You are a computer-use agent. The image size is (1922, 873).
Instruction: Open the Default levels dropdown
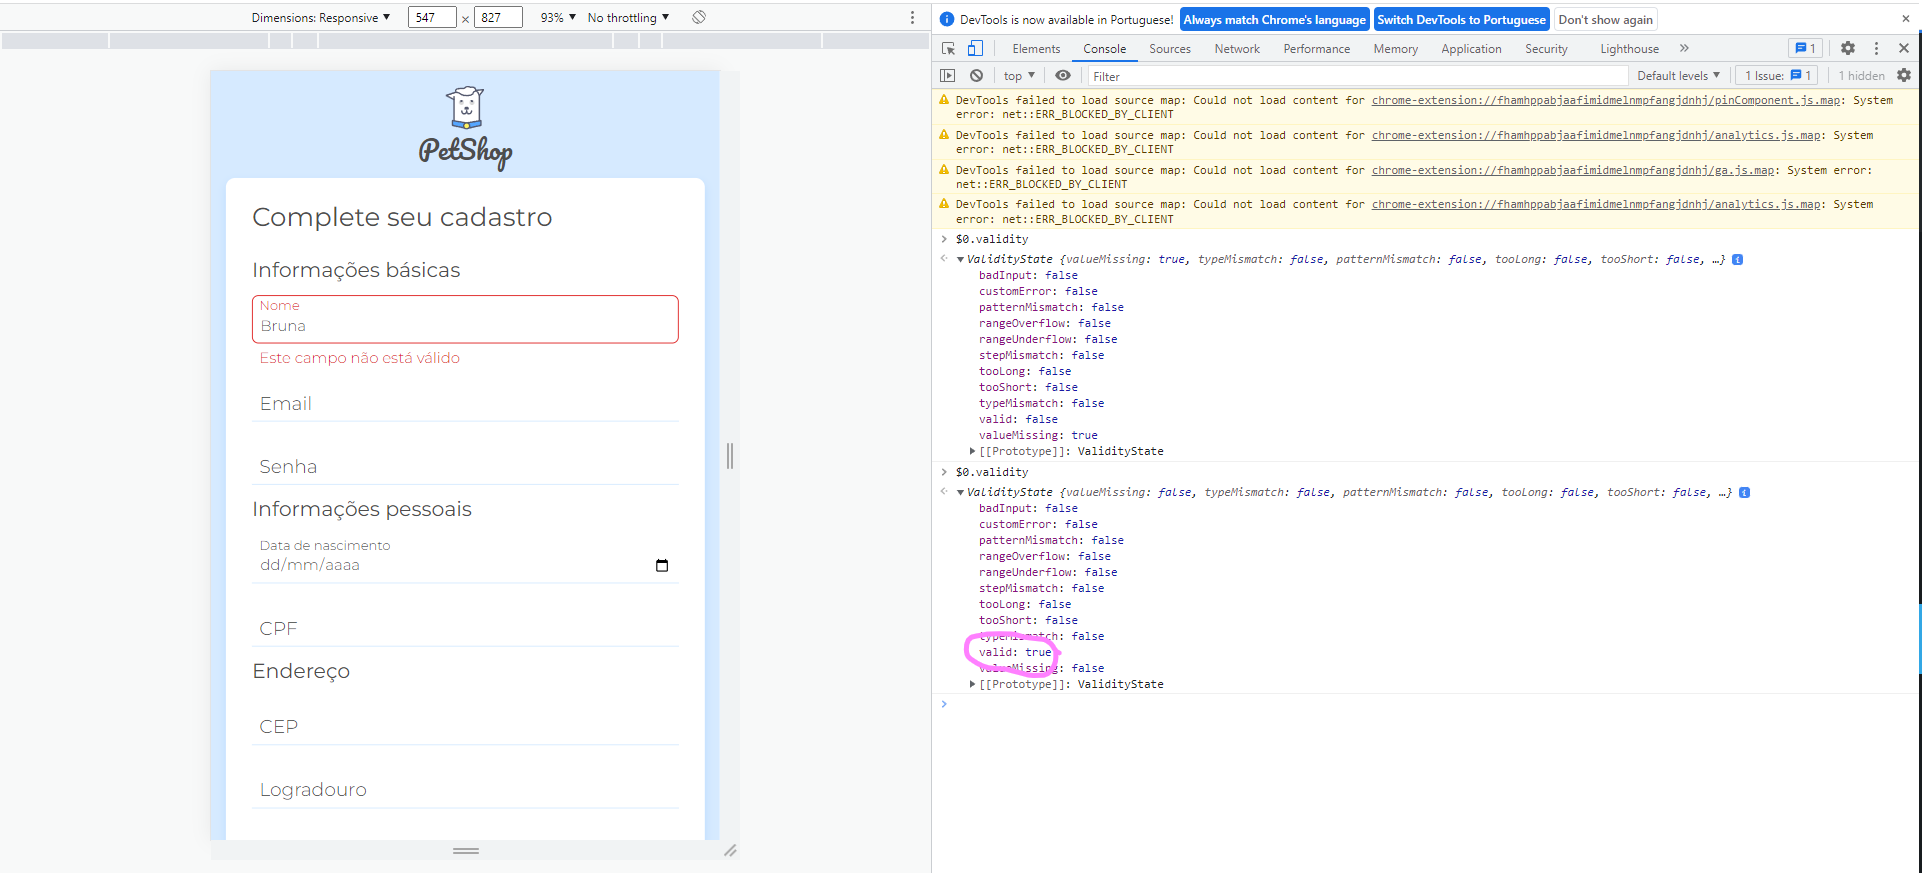[1678, 75]
